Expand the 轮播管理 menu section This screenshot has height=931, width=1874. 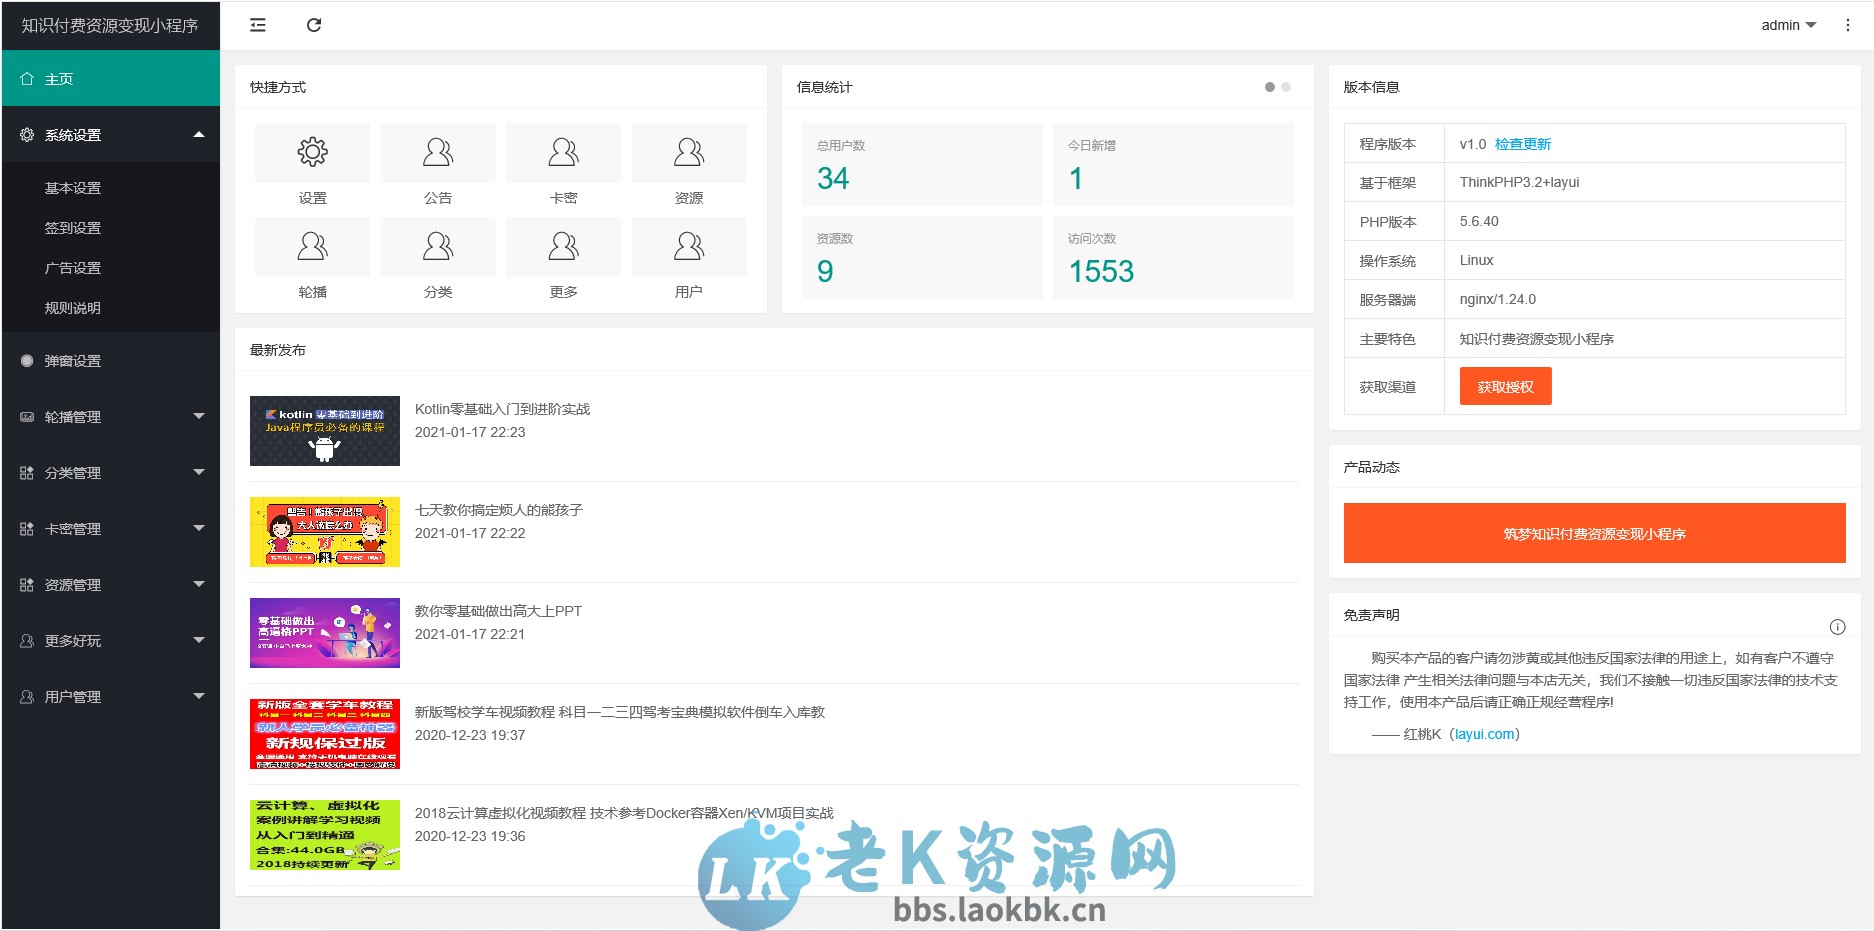coord(110,416)
